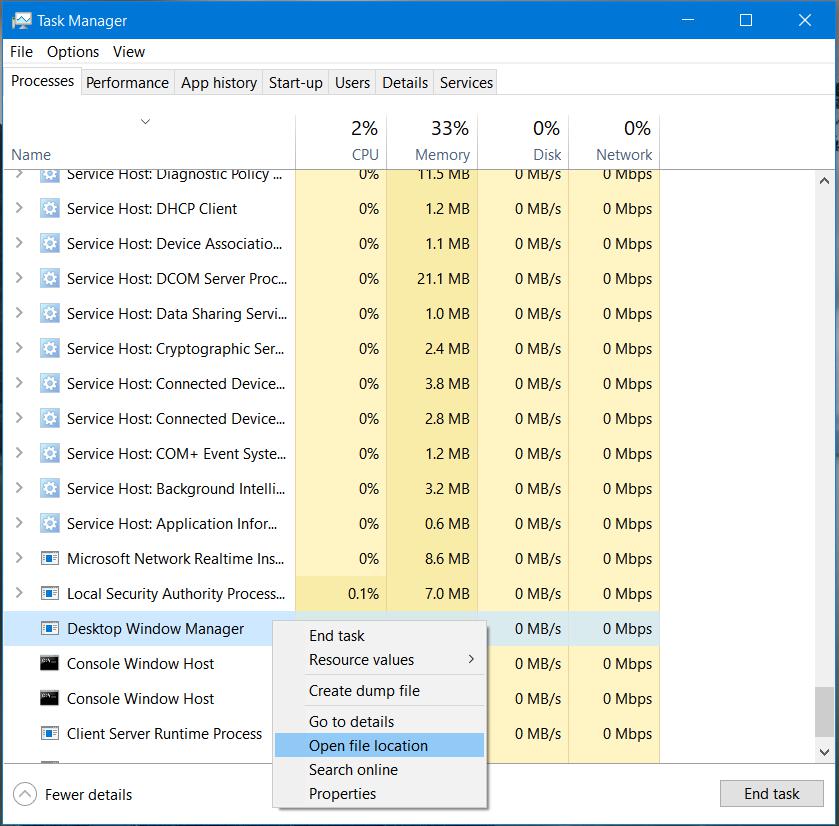Click the Fewer details link
The width and height of the screenshot is (839, 826).
(x=88, y=794)
